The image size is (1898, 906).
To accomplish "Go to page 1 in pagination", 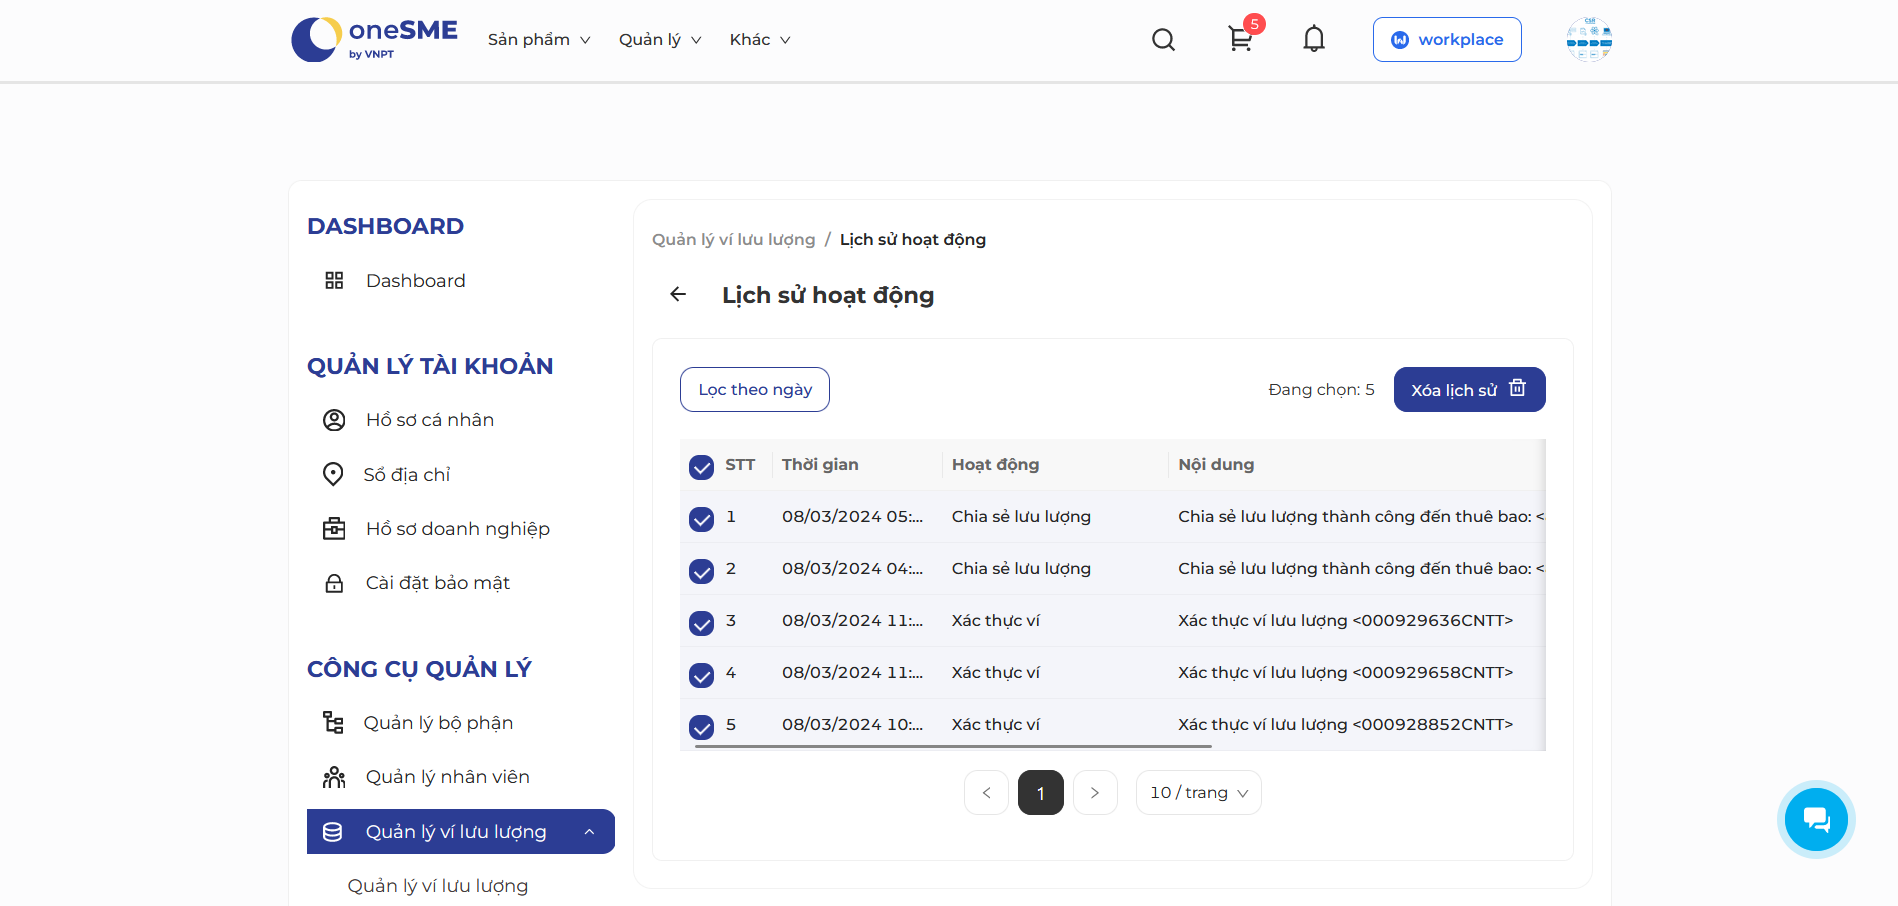I will tap(1041, 792).
